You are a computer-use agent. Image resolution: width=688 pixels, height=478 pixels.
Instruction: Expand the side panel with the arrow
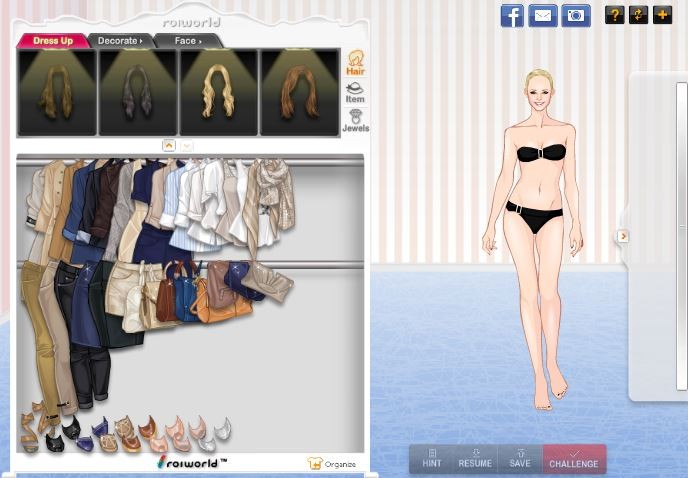623,236
